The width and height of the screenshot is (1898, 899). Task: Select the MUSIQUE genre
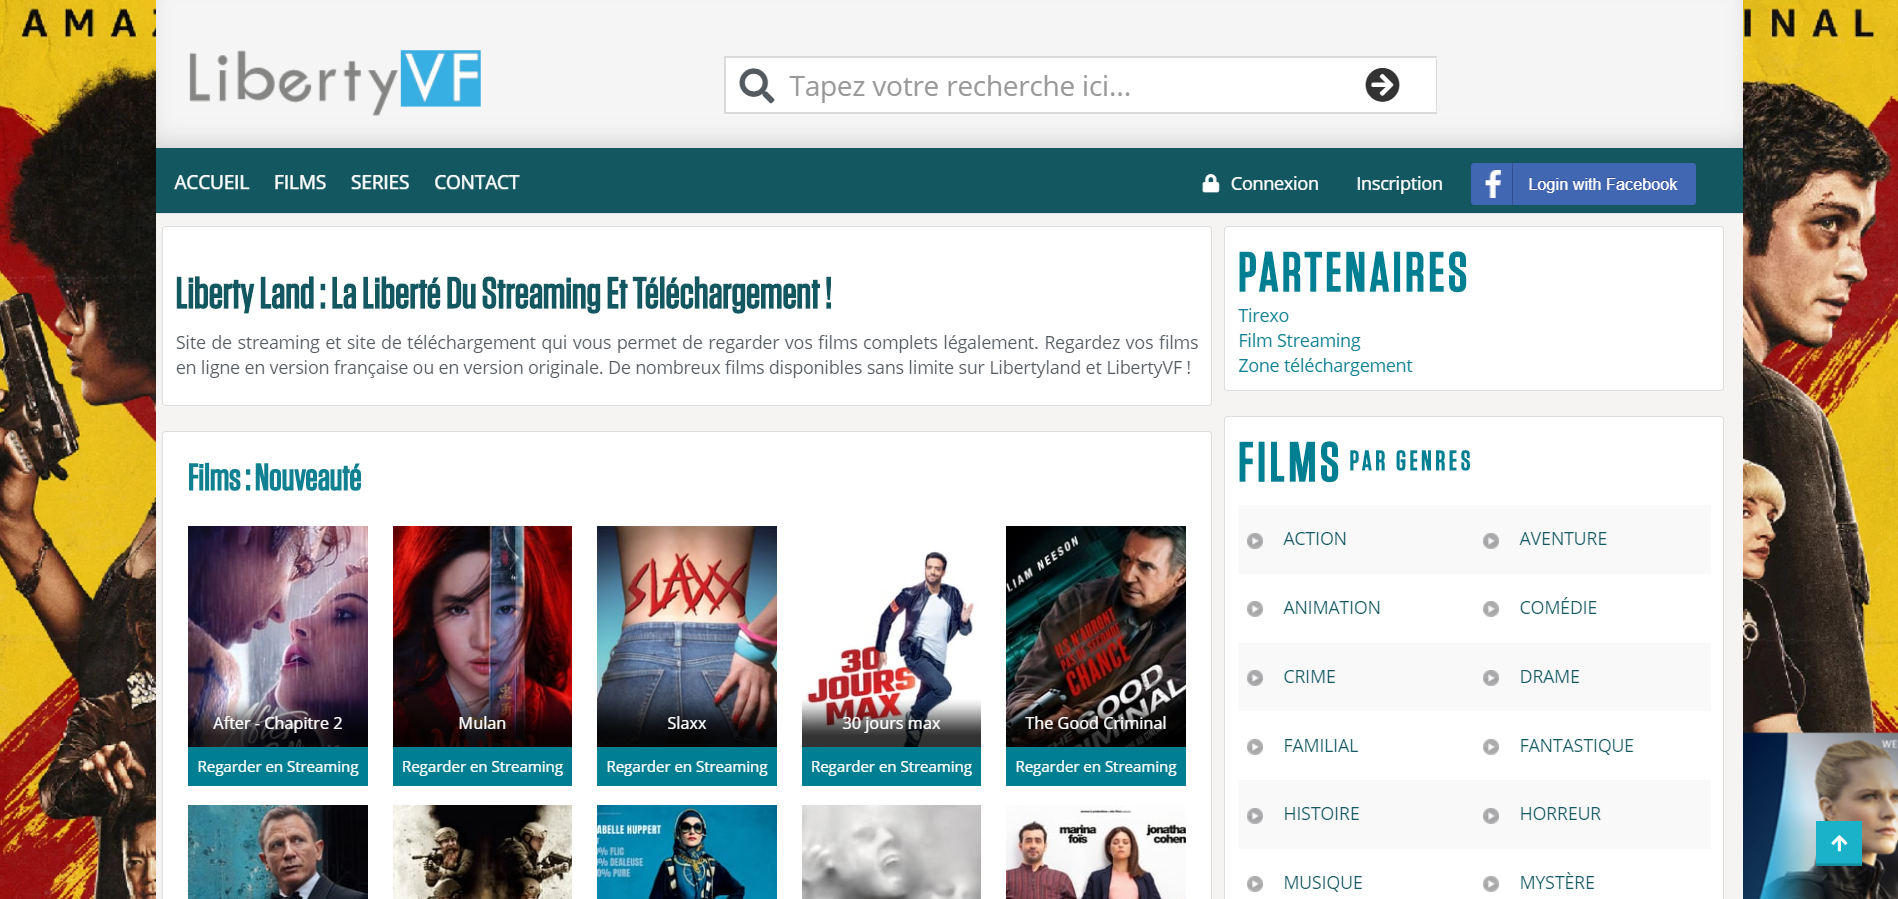[1322, 883]
